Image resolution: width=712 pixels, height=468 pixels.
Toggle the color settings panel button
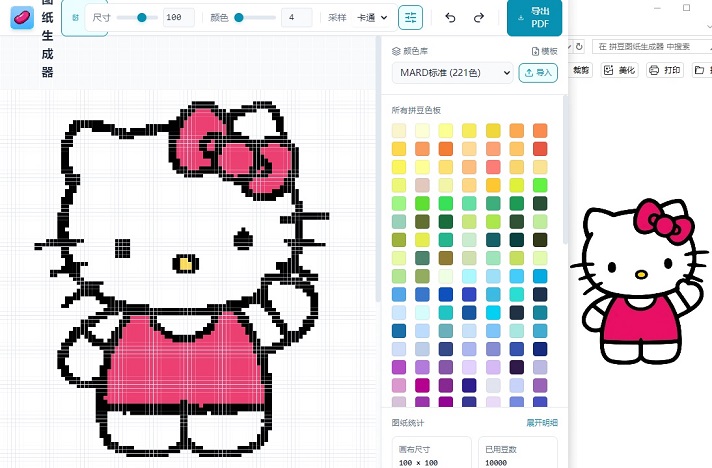410,17
